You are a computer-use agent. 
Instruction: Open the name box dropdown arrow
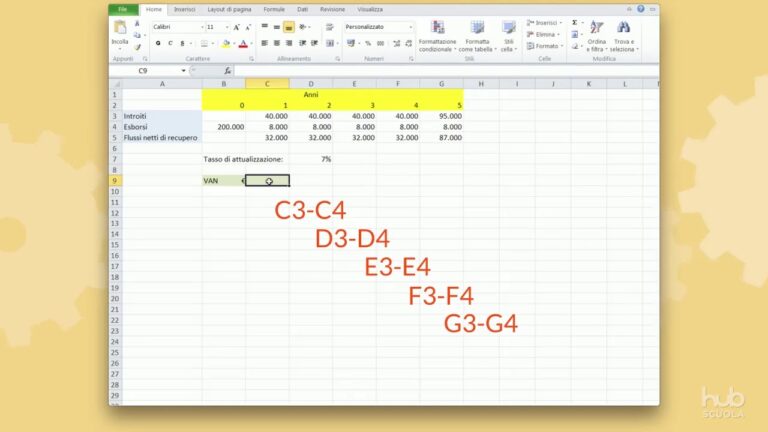click(x=184, y=71)
